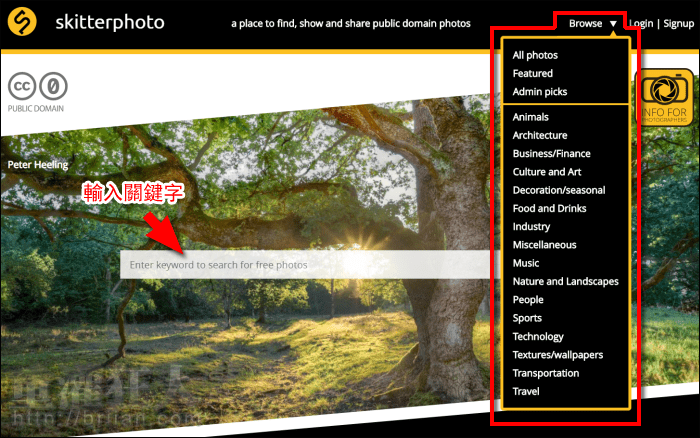Choose Featured in the Browse menu
This screenshot has width=700, height=438.
pos(532,73)
